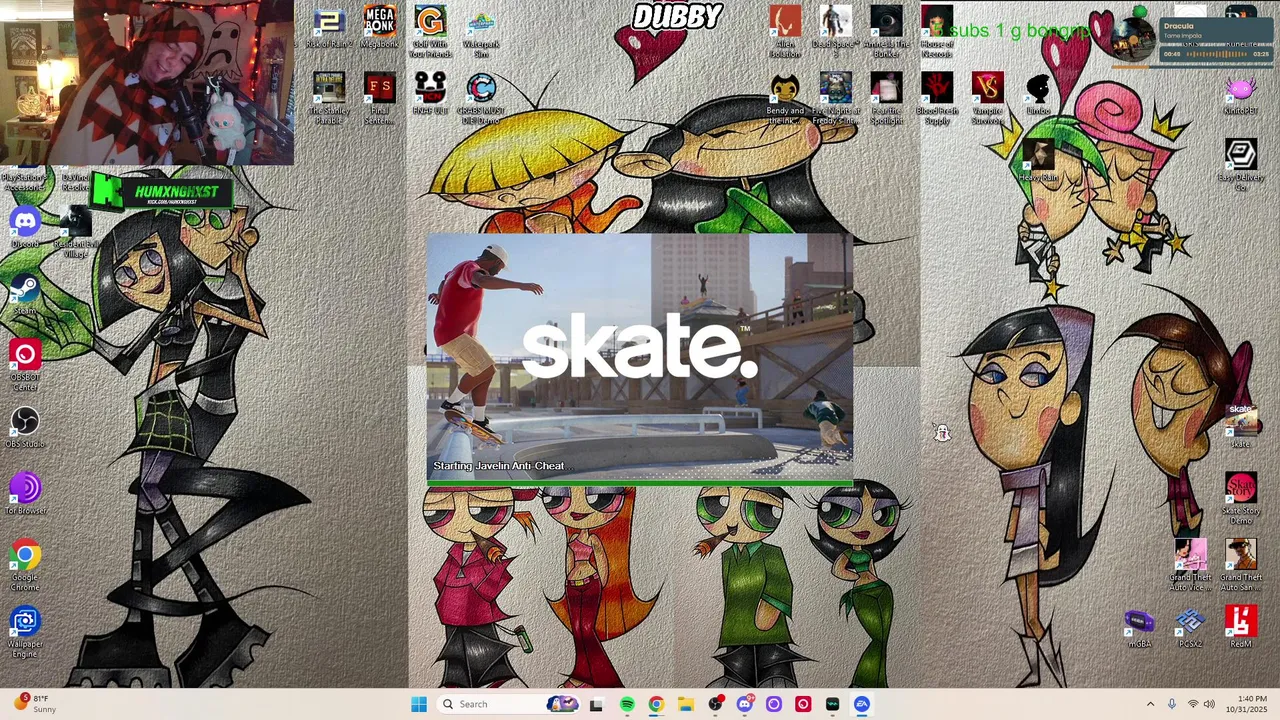Open the weather widget showing 81°F Sunny

34,704
